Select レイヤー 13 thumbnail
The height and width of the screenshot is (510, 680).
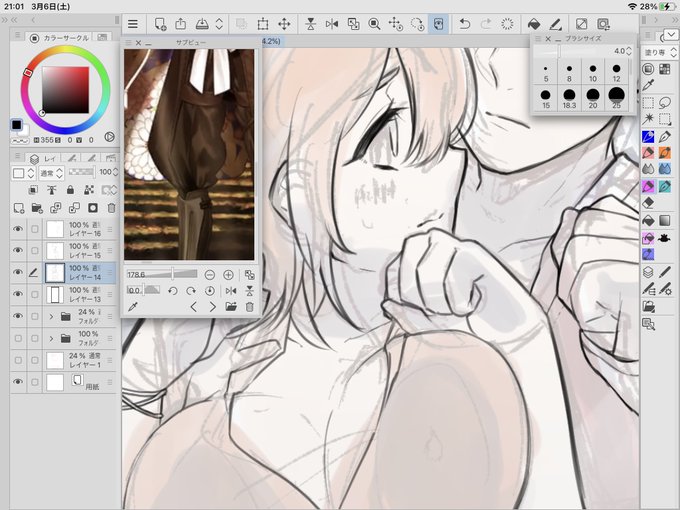(55, 294)
